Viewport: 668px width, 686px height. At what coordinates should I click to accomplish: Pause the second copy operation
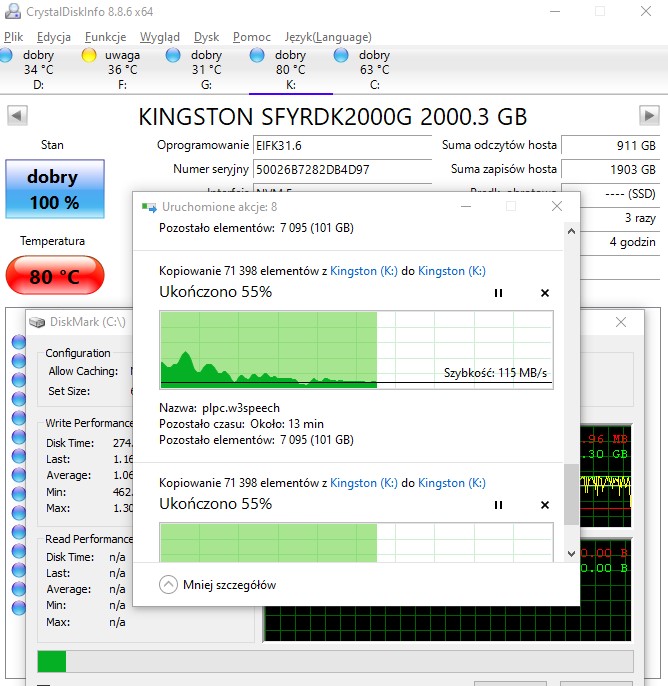click(498, 505)
